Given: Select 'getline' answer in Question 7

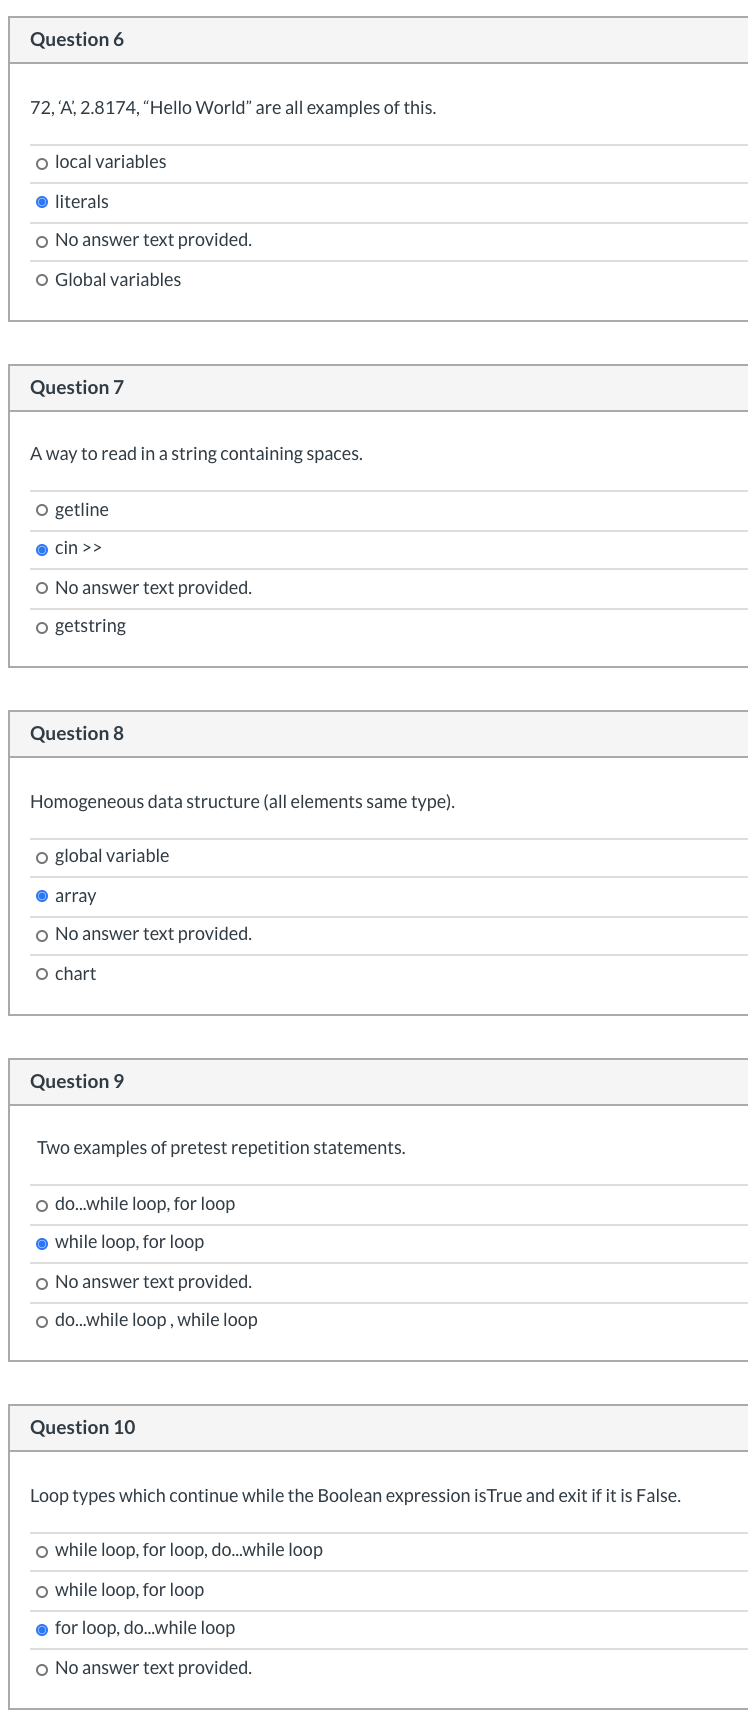Looking at the screenshot, I should (41, 511).
